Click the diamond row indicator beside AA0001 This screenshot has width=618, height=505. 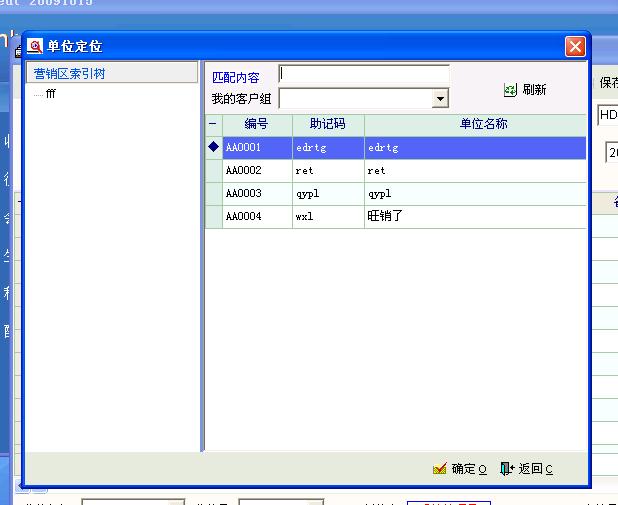(x=213, y=147)
